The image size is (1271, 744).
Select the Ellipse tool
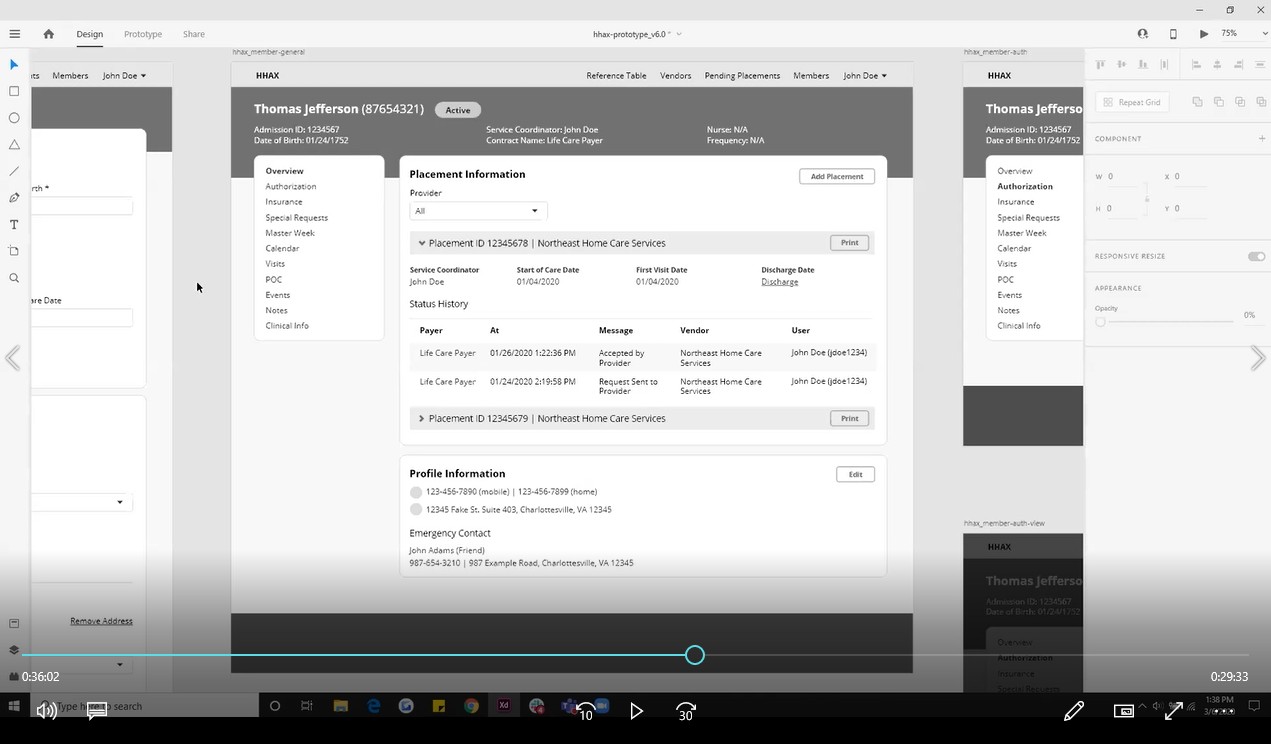coord(14,118)
